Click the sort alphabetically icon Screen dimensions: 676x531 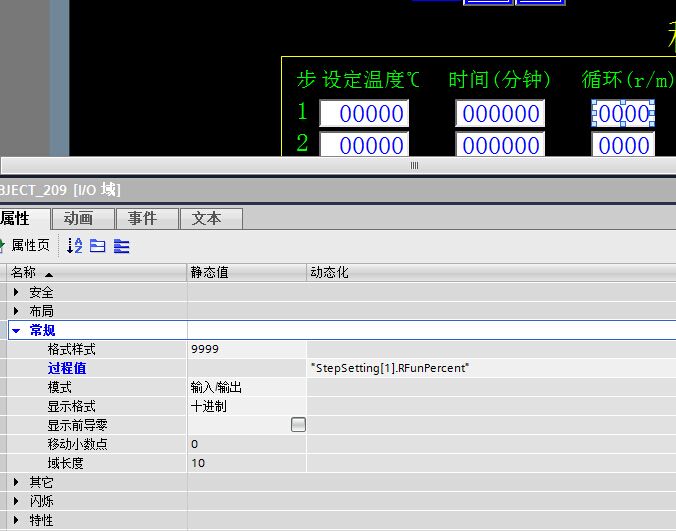point(75,246)
